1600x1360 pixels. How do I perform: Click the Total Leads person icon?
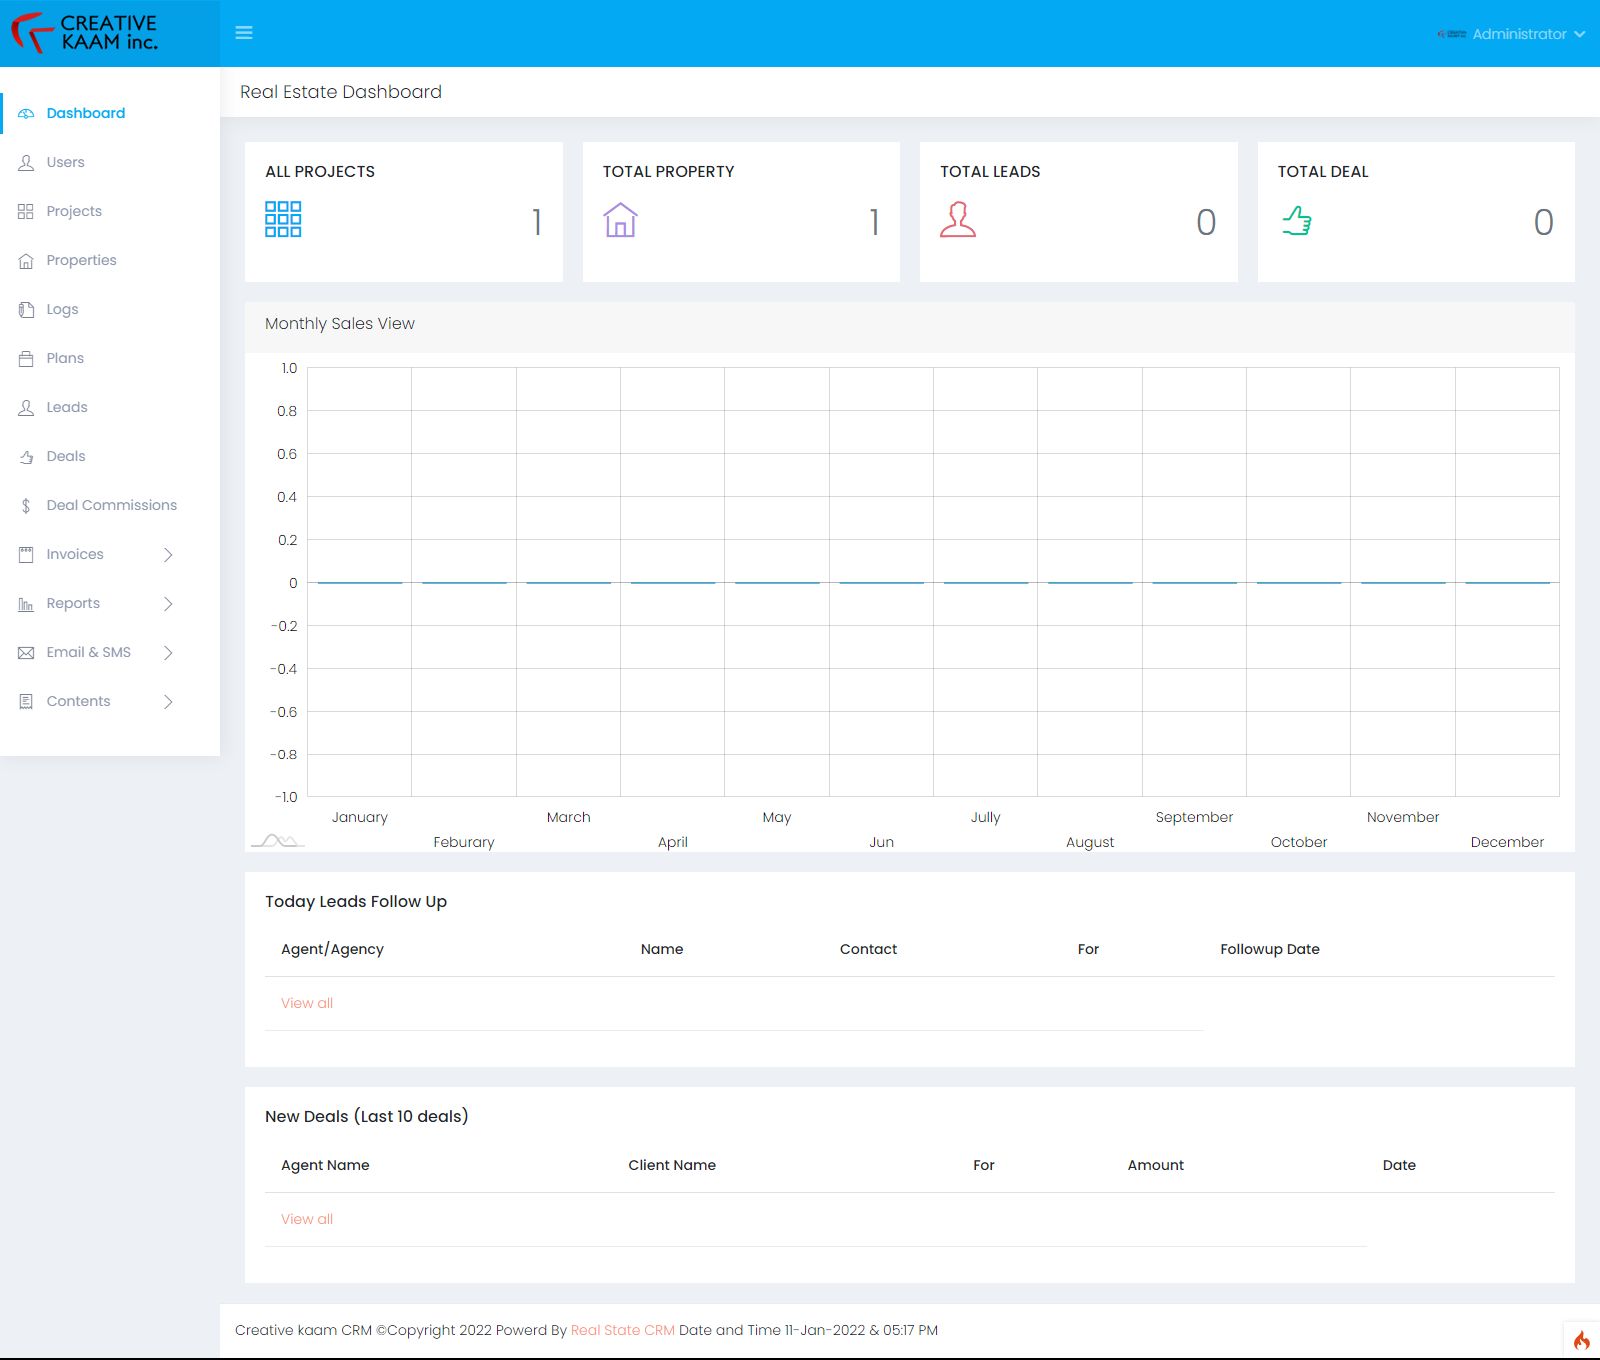point(957,220)
